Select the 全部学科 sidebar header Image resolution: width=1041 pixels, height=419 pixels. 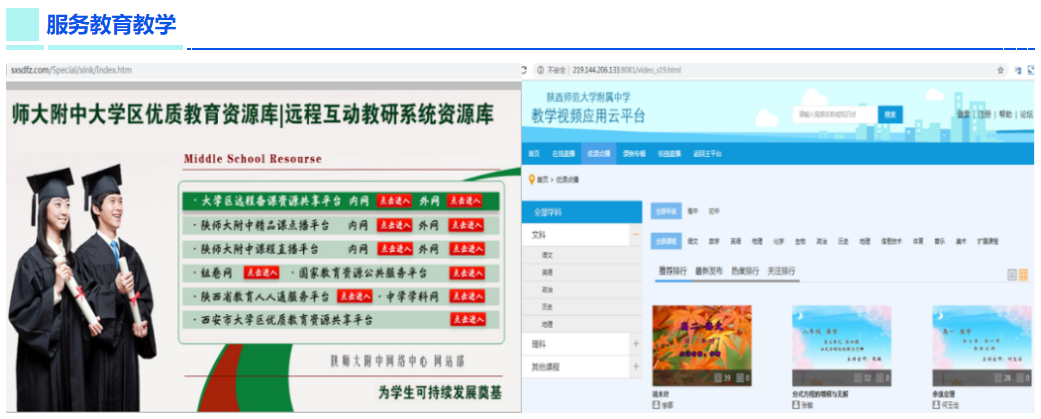[582, 212]
